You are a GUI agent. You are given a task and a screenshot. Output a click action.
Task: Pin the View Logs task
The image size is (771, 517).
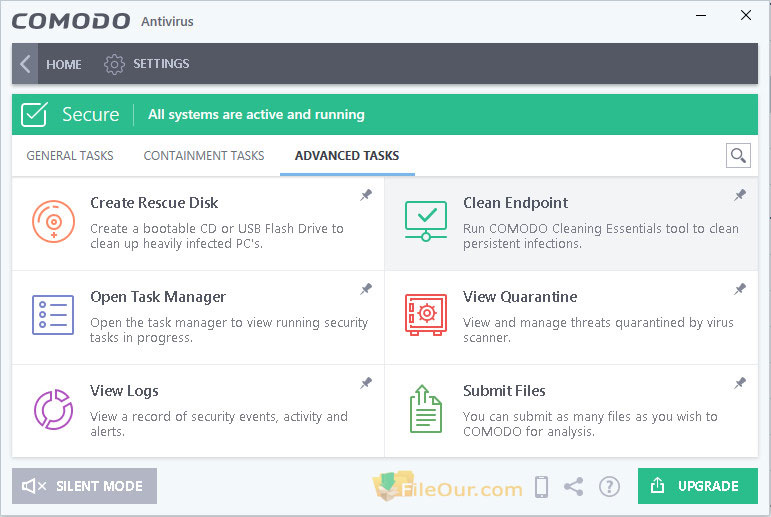[366, 383]
